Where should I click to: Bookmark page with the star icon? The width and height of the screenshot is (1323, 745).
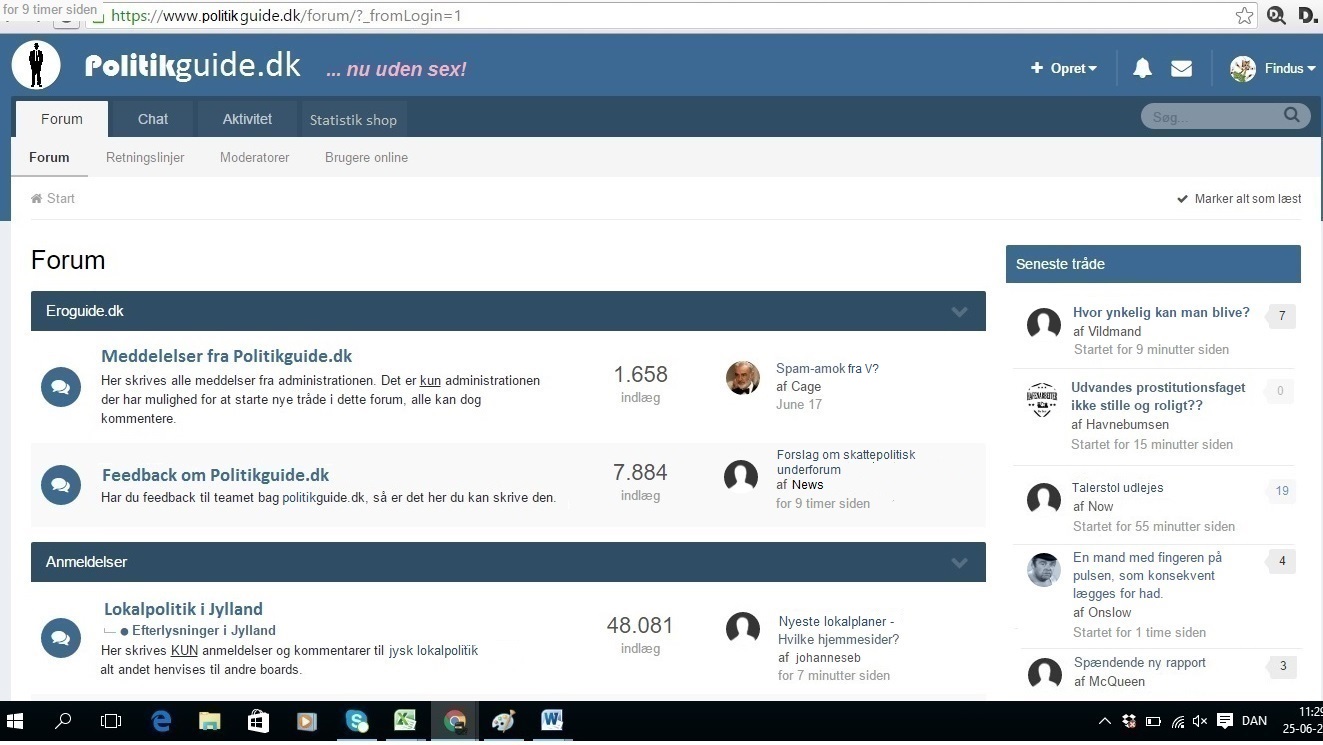(x=1244, y=15)
